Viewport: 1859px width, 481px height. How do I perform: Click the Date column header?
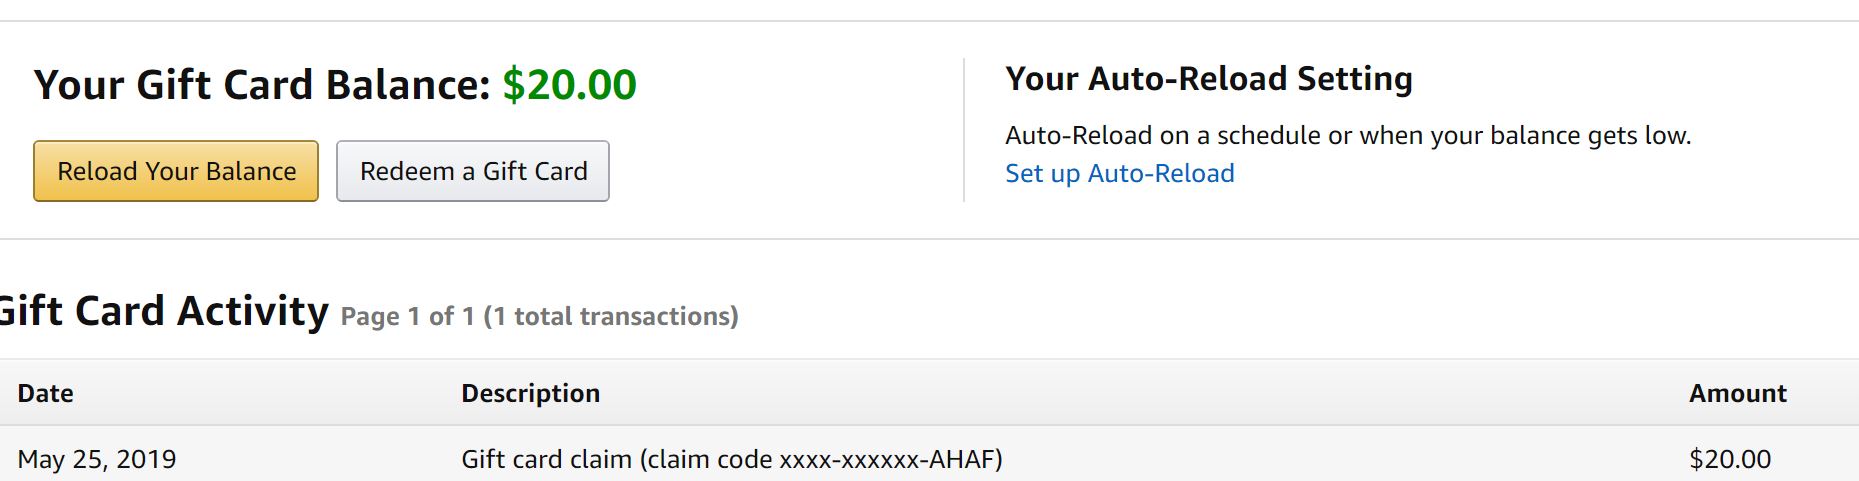(x=45, y=393)
